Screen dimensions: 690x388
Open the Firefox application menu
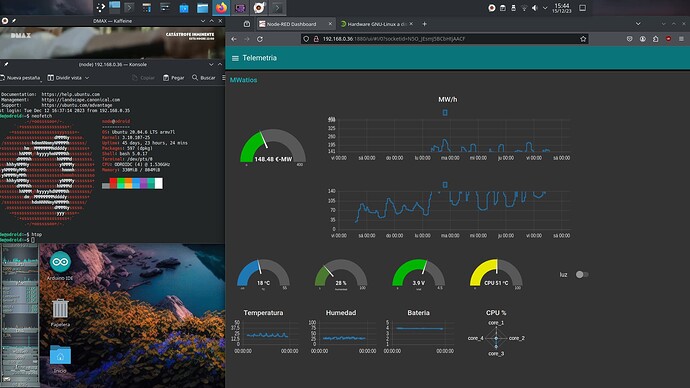pyautogui.click(x=681, y=39)
